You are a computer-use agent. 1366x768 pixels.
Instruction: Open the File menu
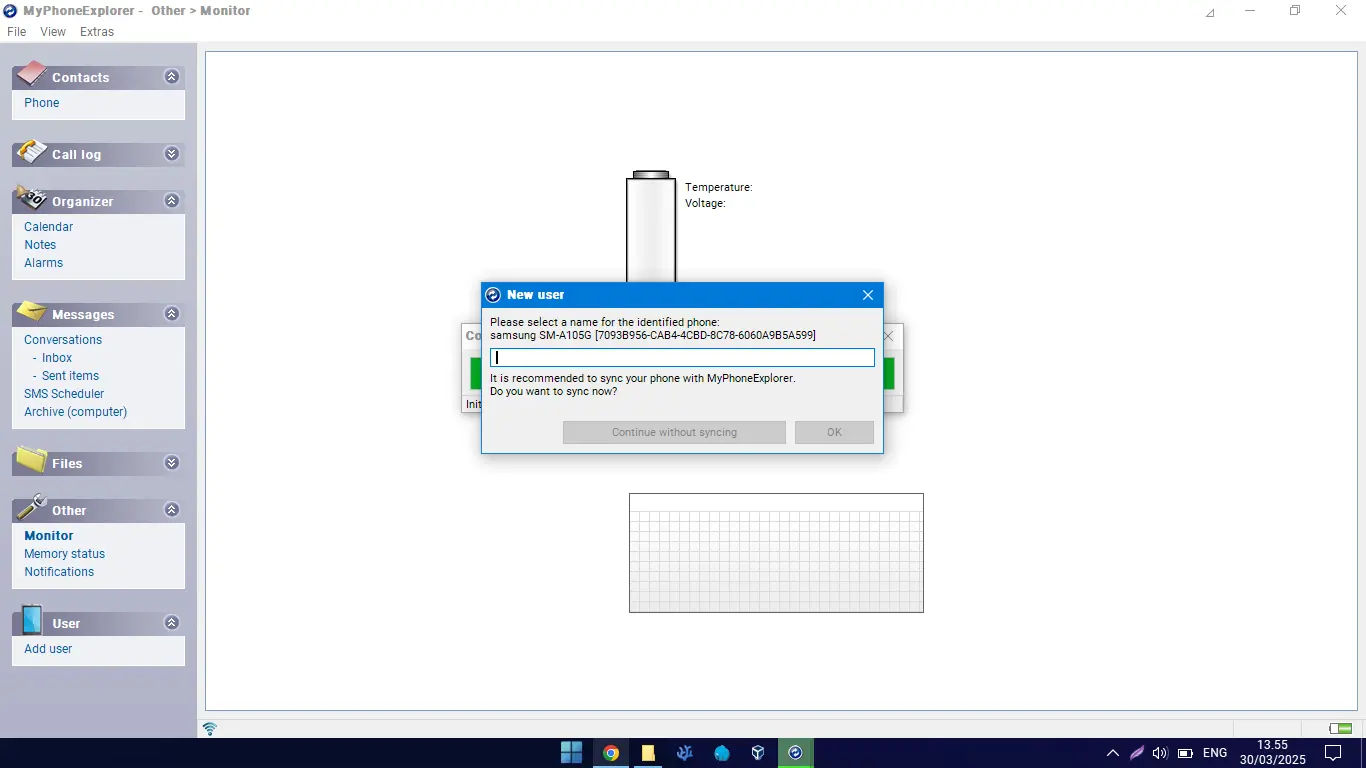16,32
